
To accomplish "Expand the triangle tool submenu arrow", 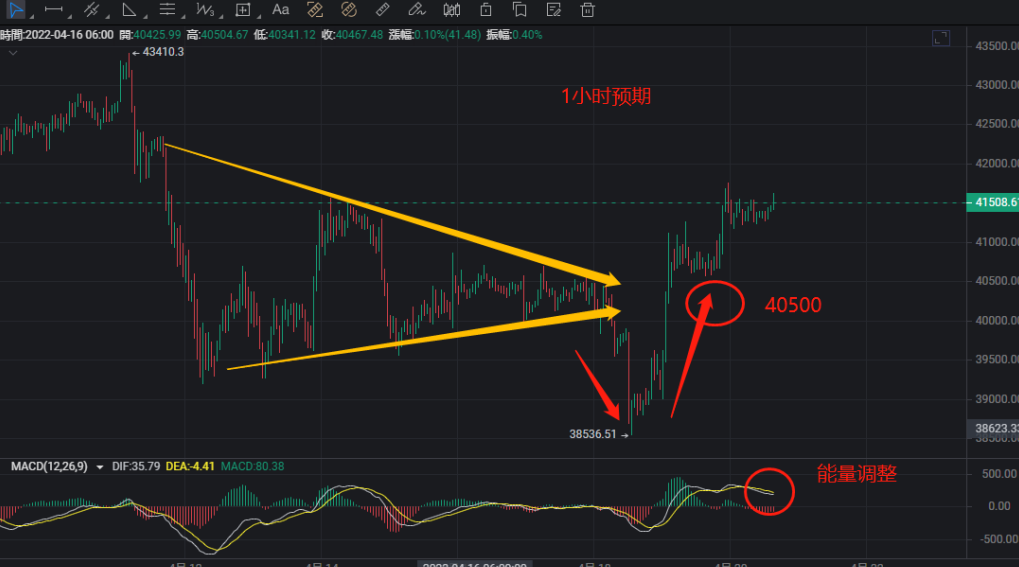I will pyautogui.click(x=145, y=16).
